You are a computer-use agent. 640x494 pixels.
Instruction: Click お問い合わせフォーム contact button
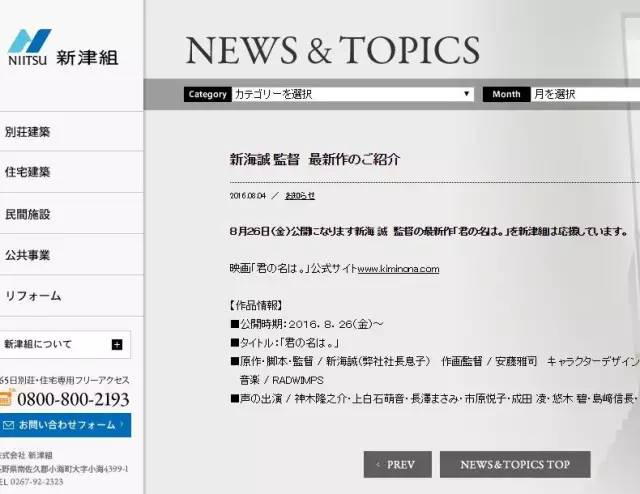pos(64,425)
